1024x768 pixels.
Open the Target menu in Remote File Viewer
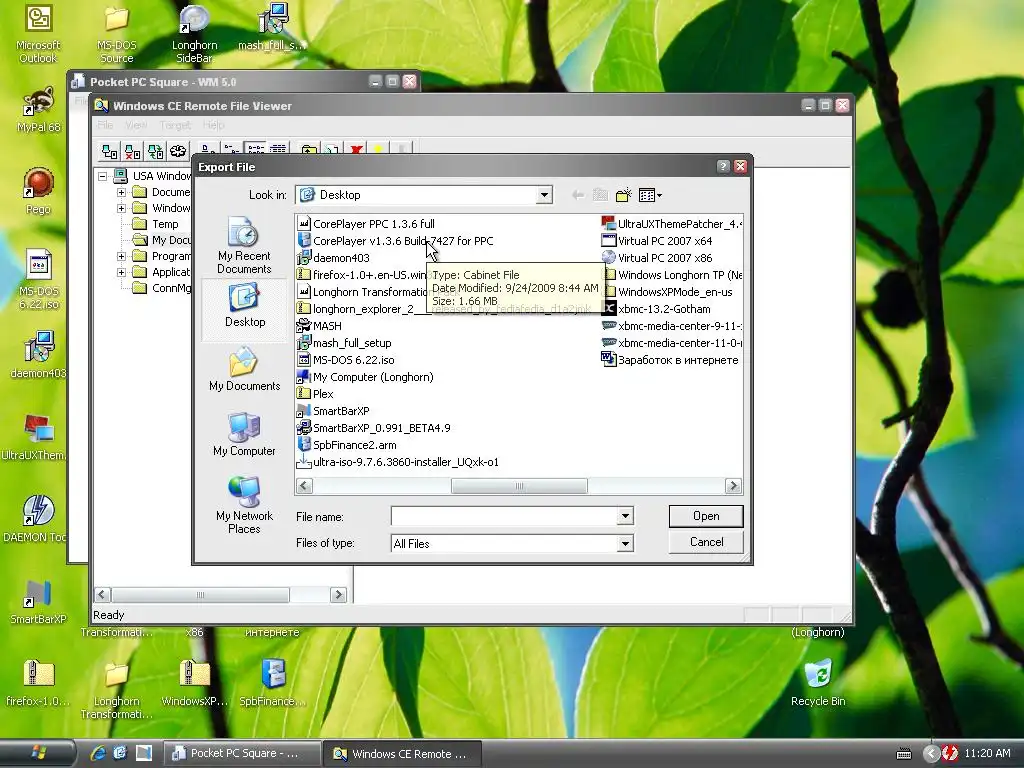pos(175,125)
